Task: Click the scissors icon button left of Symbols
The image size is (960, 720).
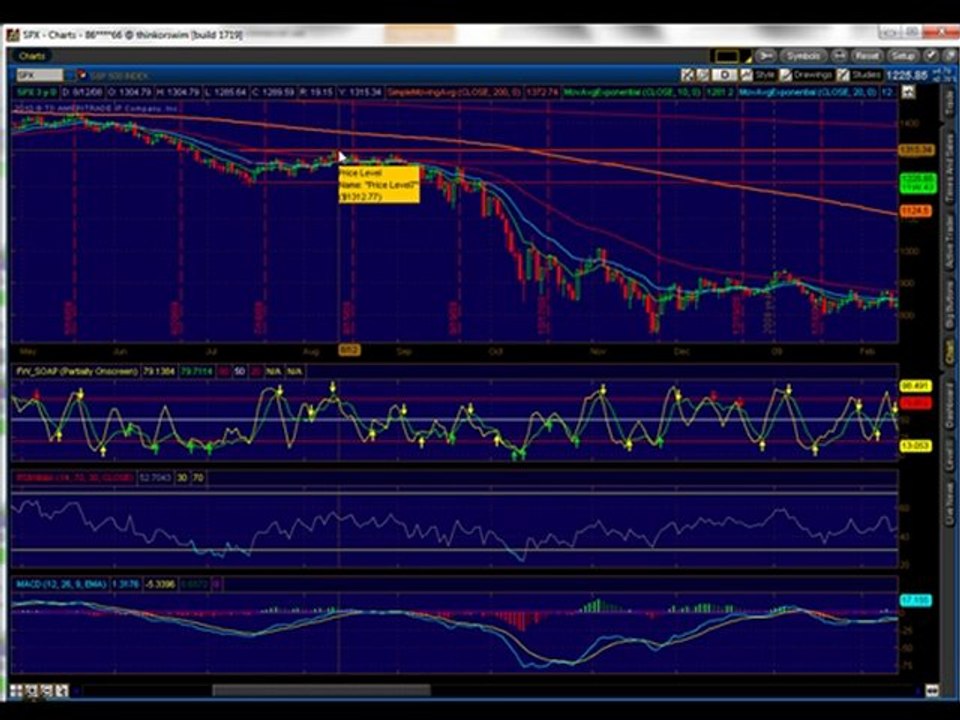Action: pyautogui.click(x=765, y=56)
